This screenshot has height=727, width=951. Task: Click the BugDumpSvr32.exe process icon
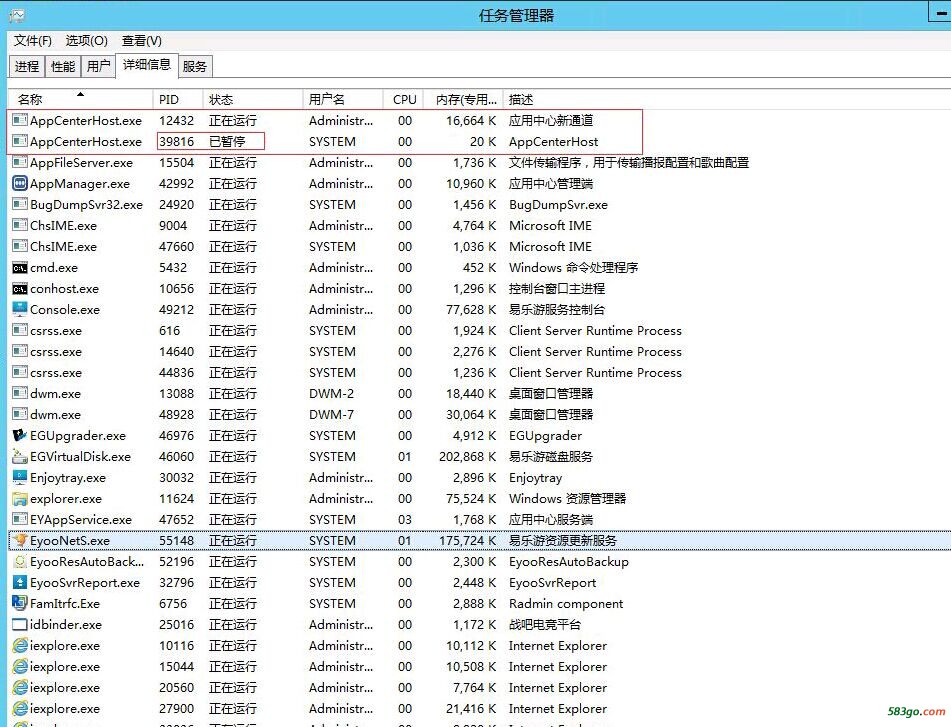pyautogui.click(x=20, y=204)
